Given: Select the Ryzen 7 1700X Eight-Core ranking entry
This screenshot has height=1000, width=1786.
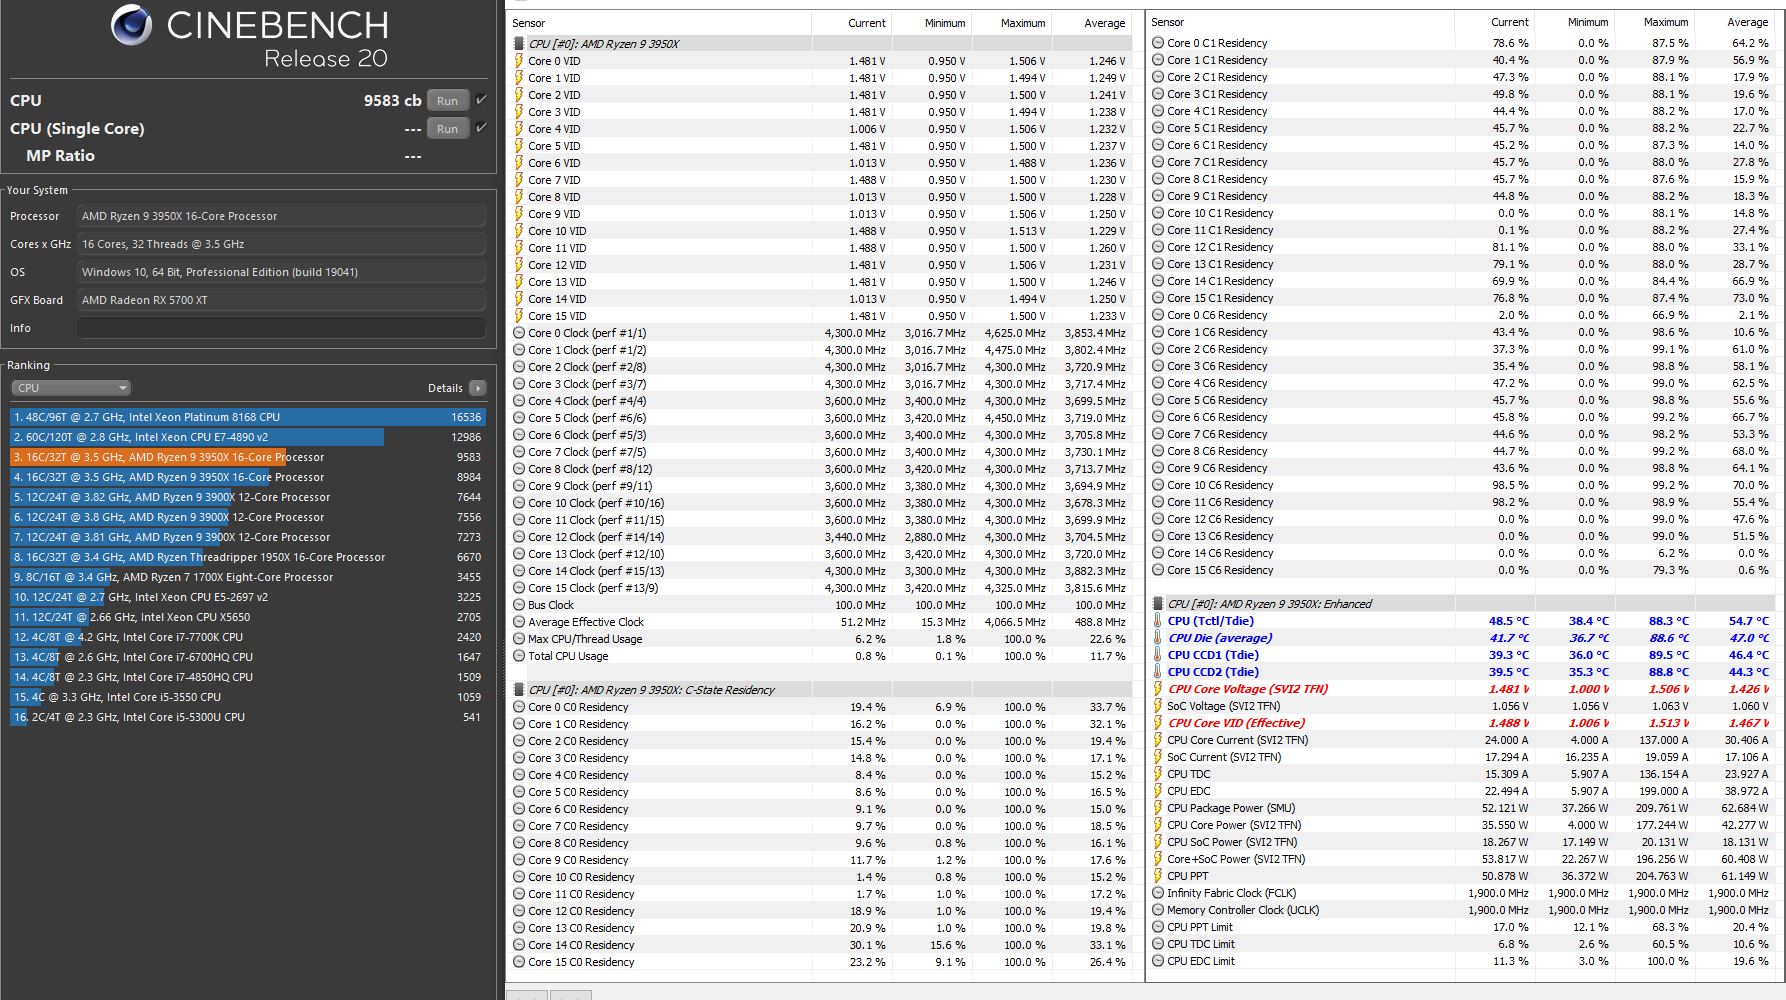Looking at the screenshot, I should click(x=248, y=577).
